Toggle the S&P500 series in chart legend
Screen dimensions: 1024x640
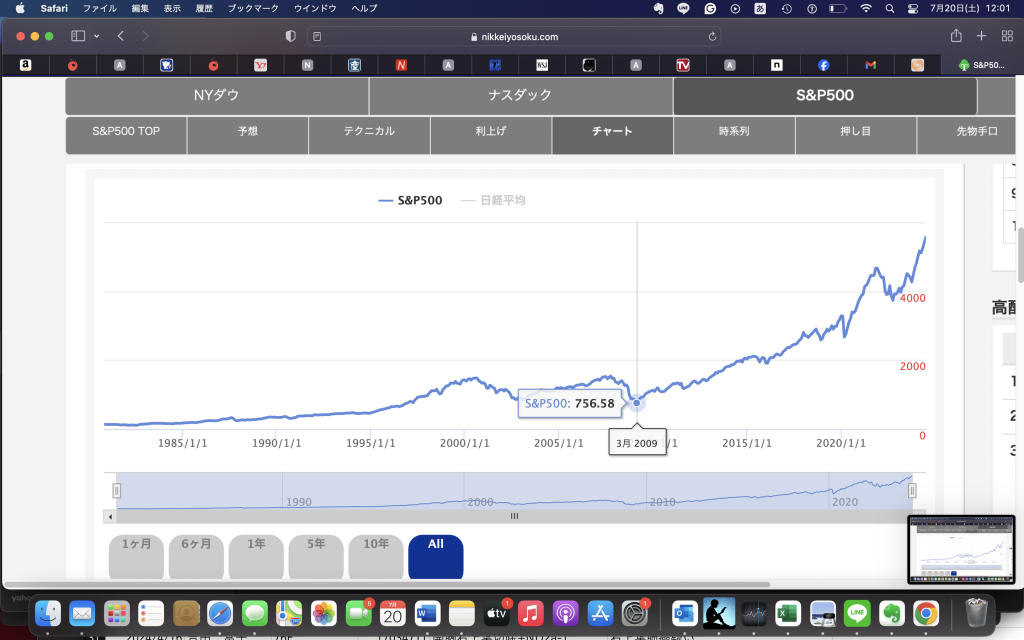(410, 200)
